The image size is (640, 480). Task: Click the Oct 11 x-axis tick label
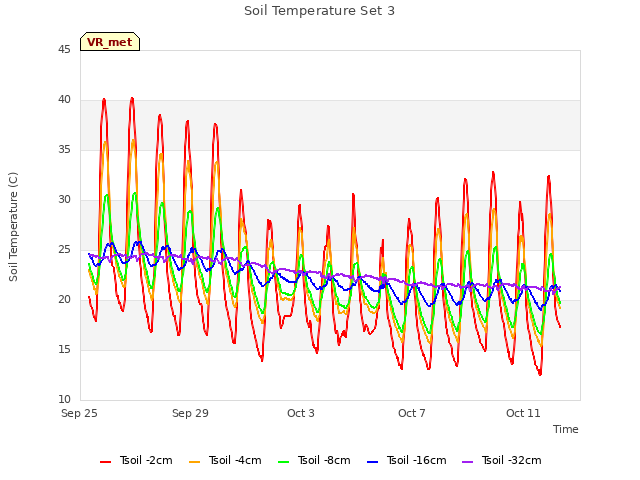523,413
